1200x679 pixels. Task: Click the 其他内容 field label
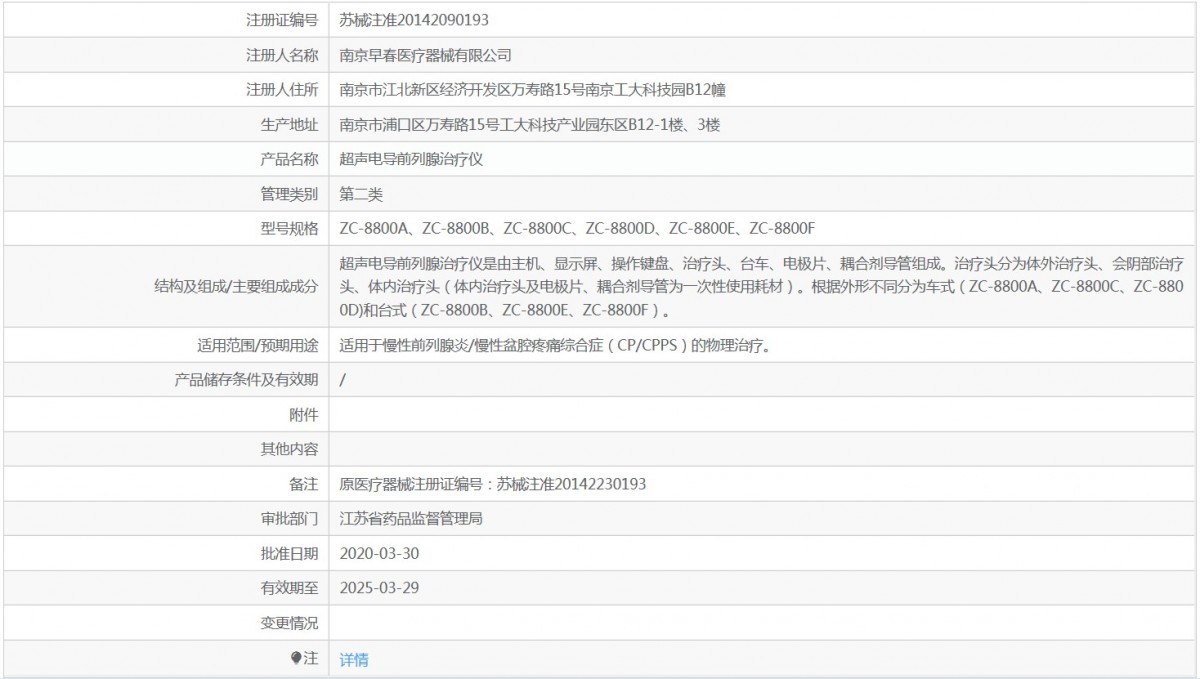(289, 449)
